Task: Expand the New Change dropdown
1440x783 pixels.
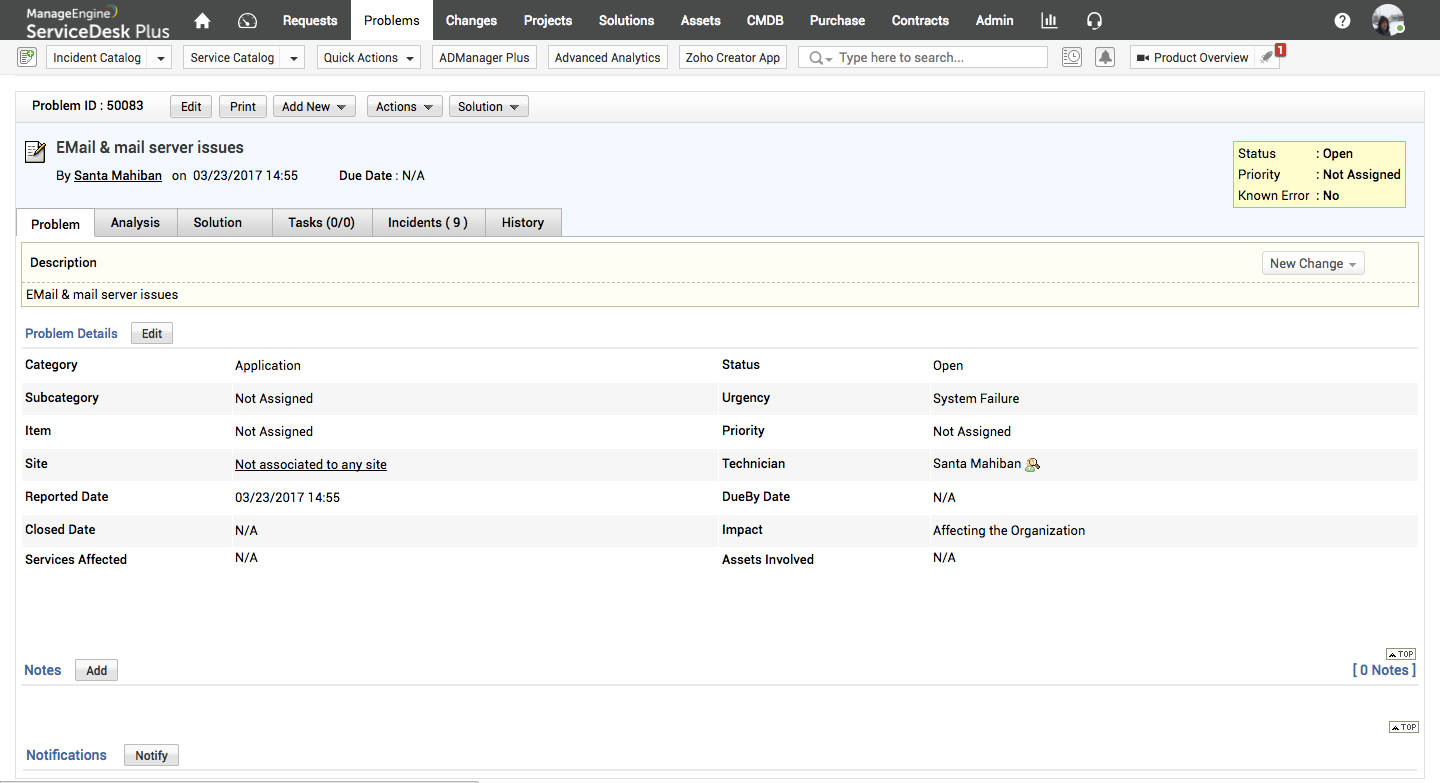Action: [1312, 264]
